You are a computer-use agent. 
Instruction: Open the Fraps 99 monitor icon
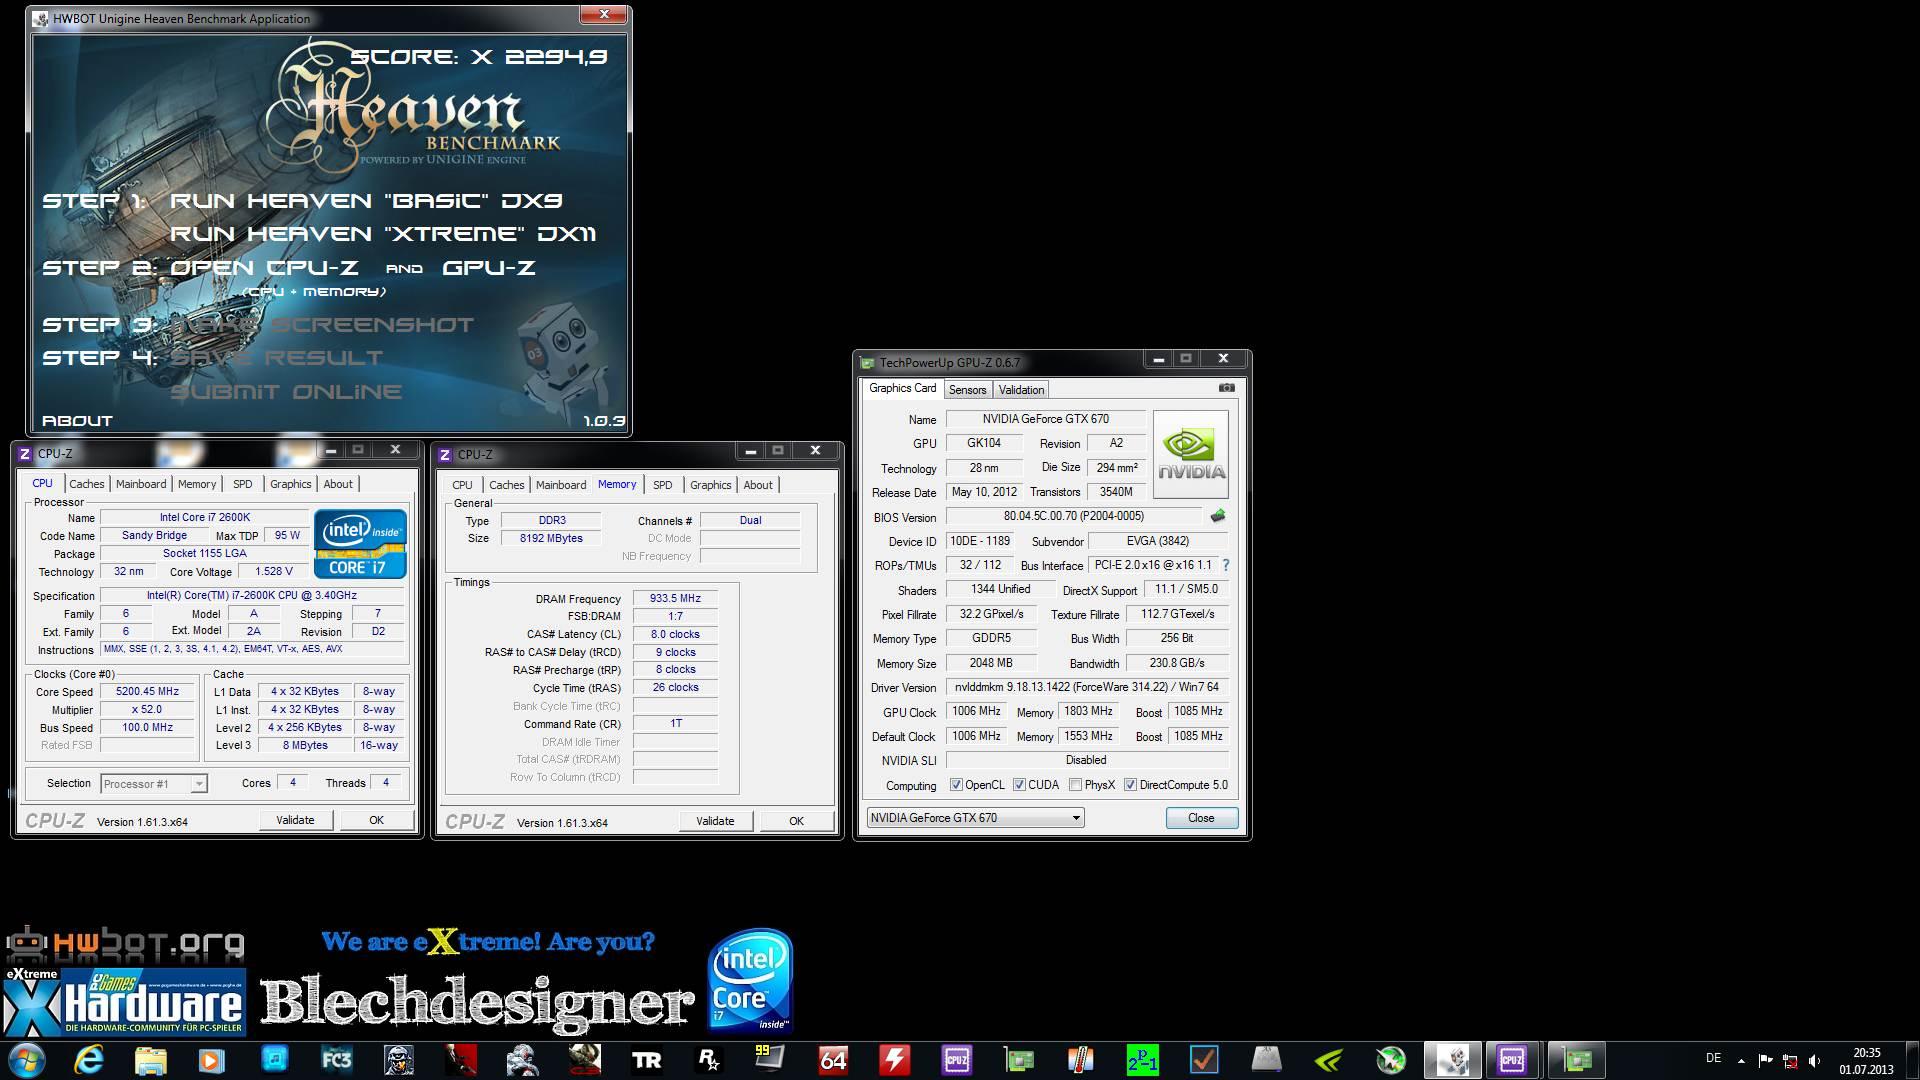click(x=770, y=1059)
